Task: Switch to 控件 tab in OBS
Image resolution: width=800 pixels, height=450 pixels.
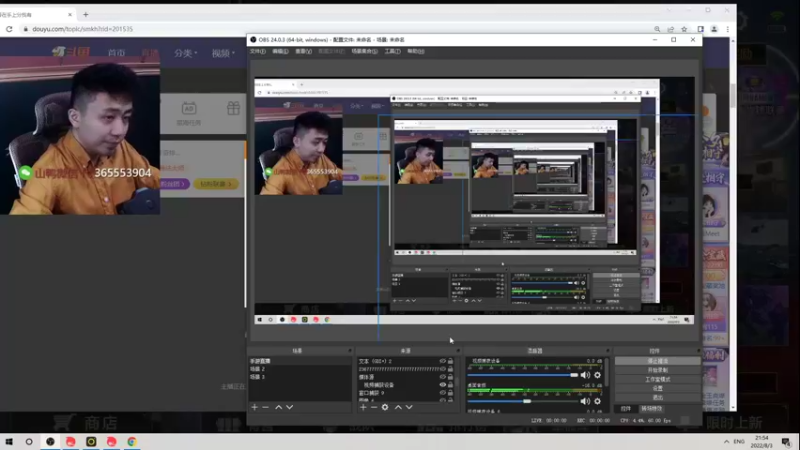Action: point(626,409)
